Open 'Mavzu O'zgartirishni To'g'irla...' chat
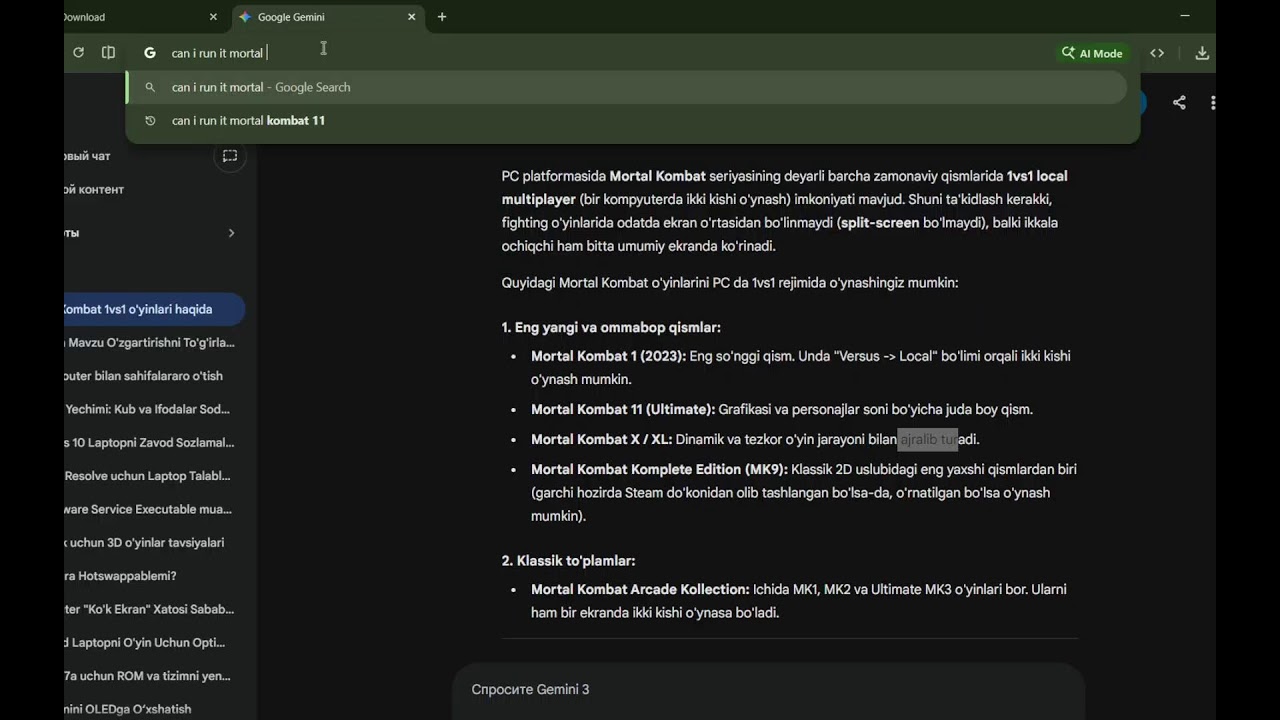 coord(154,343)
